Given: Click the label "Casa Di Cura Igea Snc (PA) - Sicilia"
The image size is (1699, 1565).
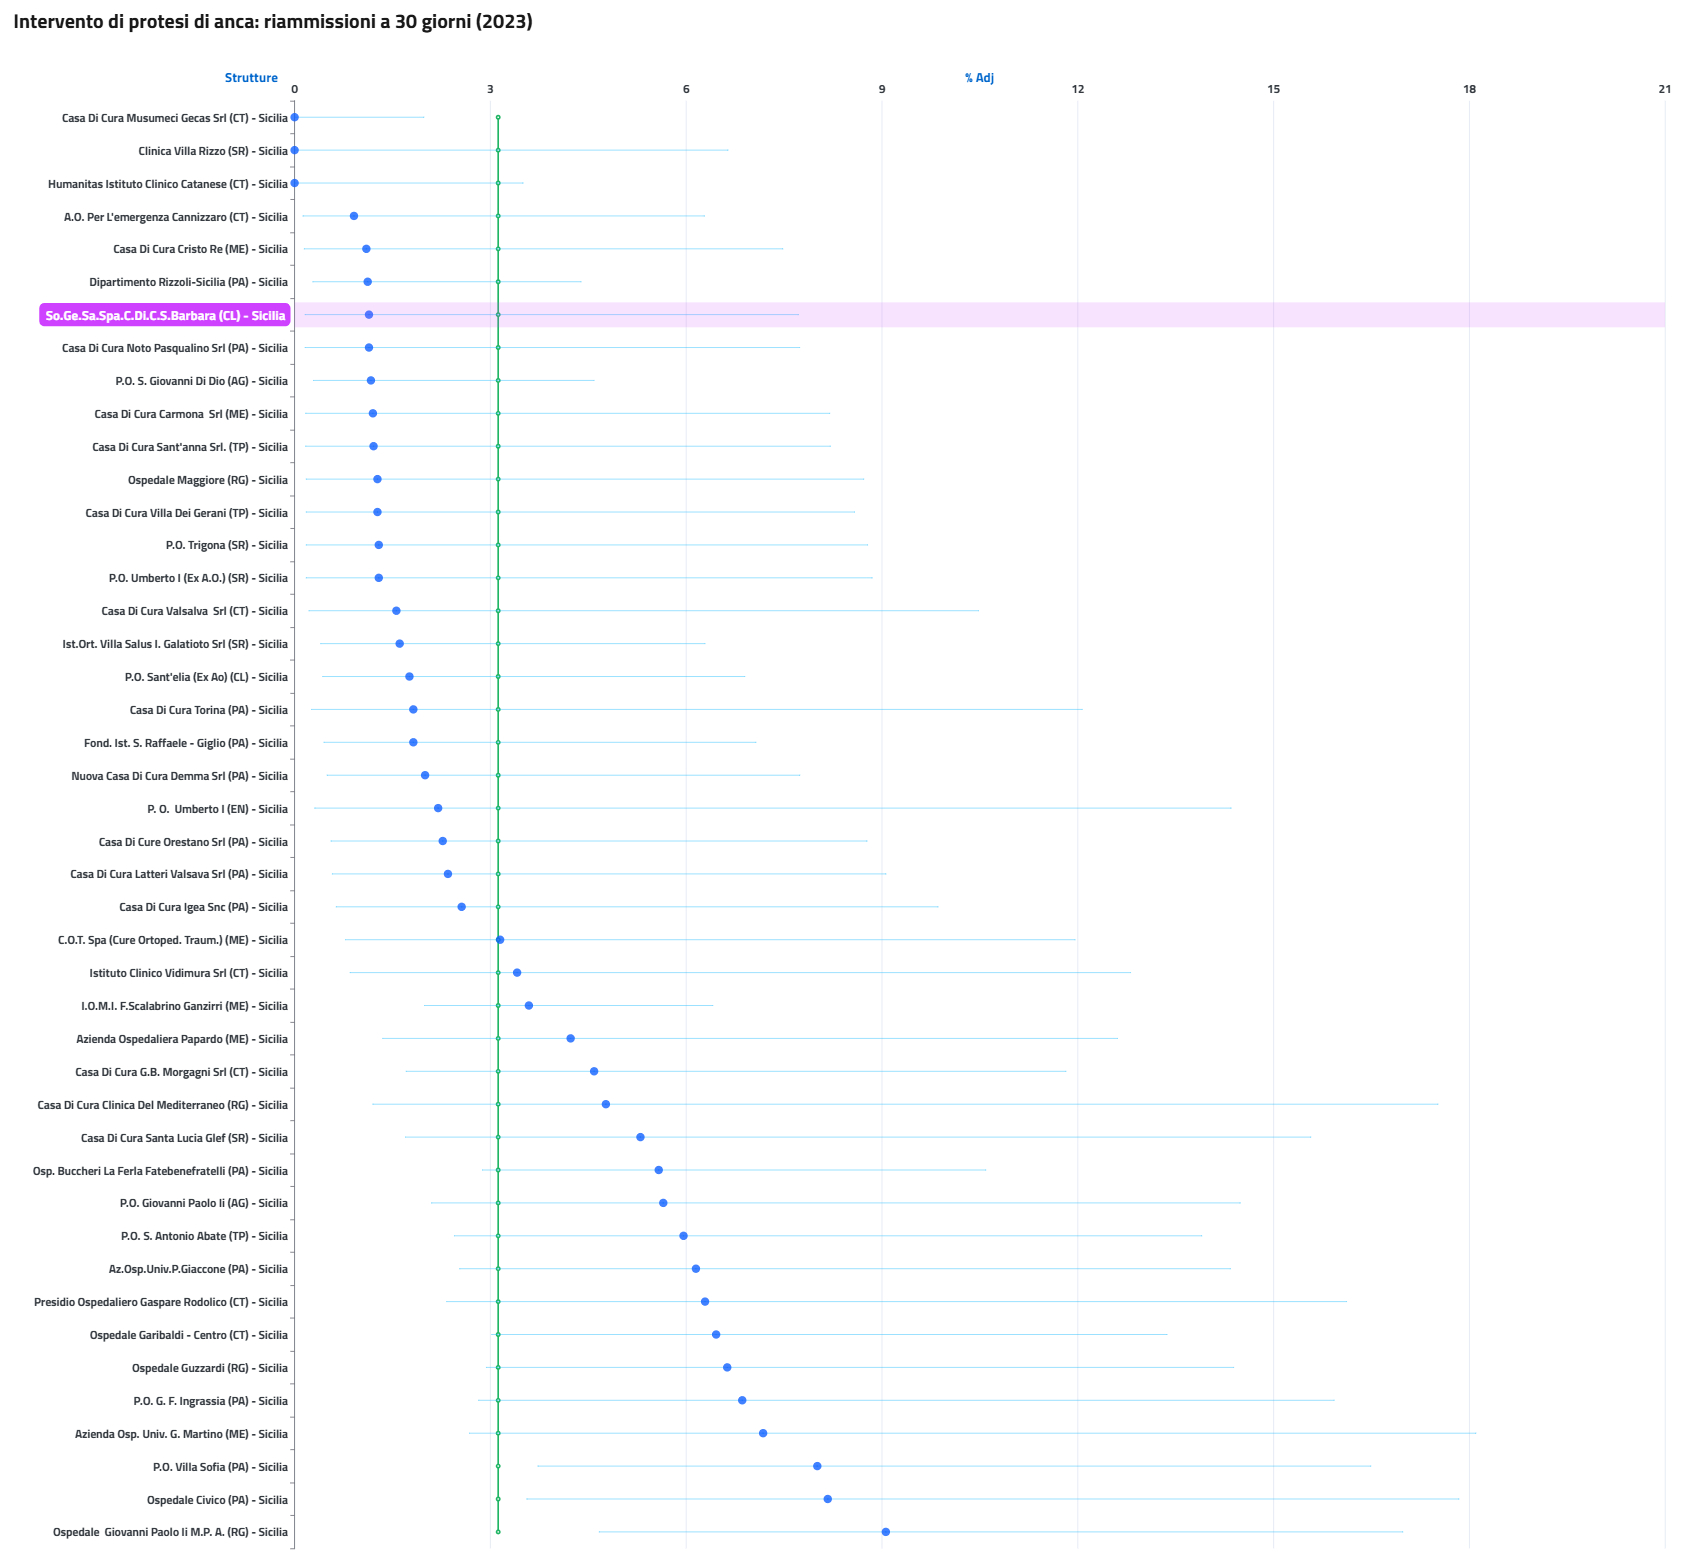Looking at the screenshot, I should (203, 907).
